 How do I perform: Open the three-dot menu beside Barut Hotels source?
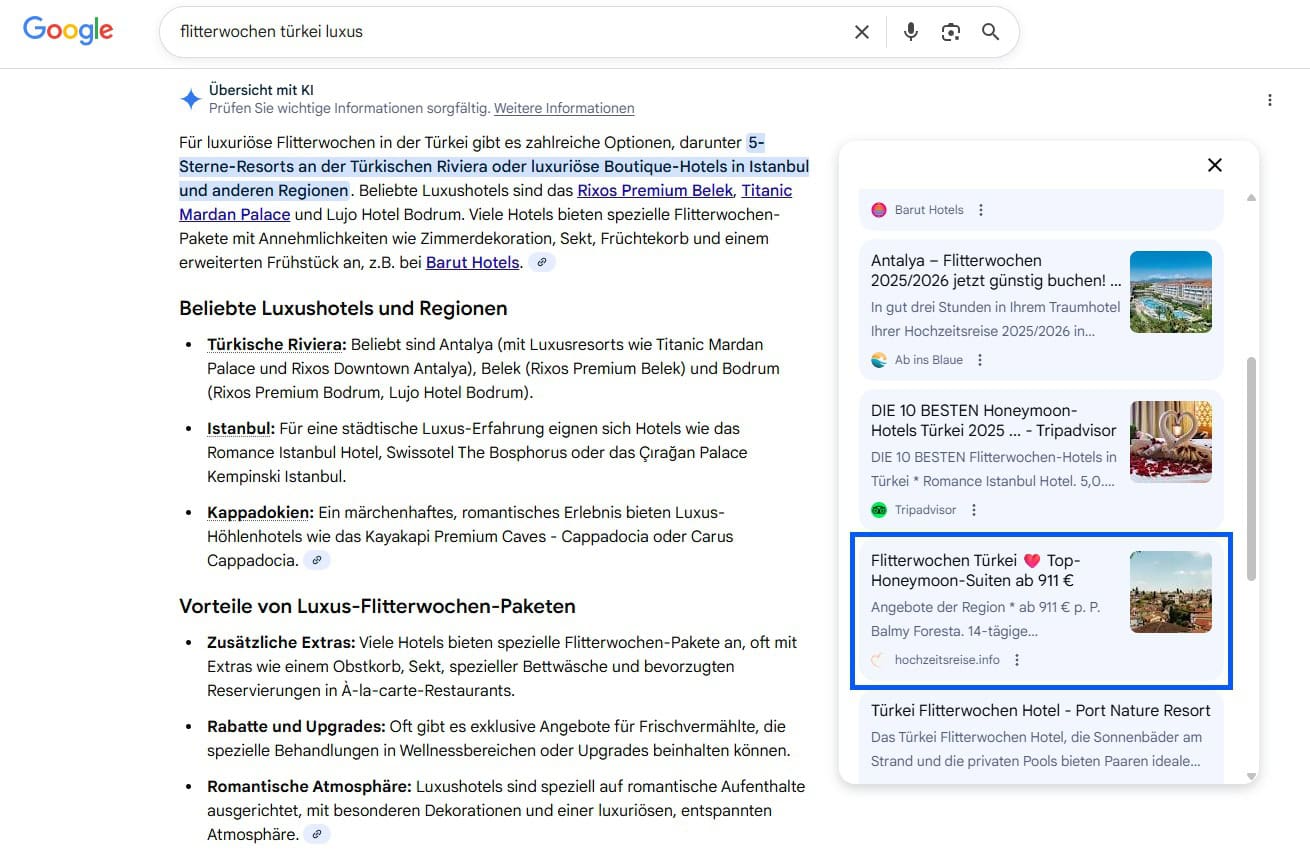pos(980,210)
